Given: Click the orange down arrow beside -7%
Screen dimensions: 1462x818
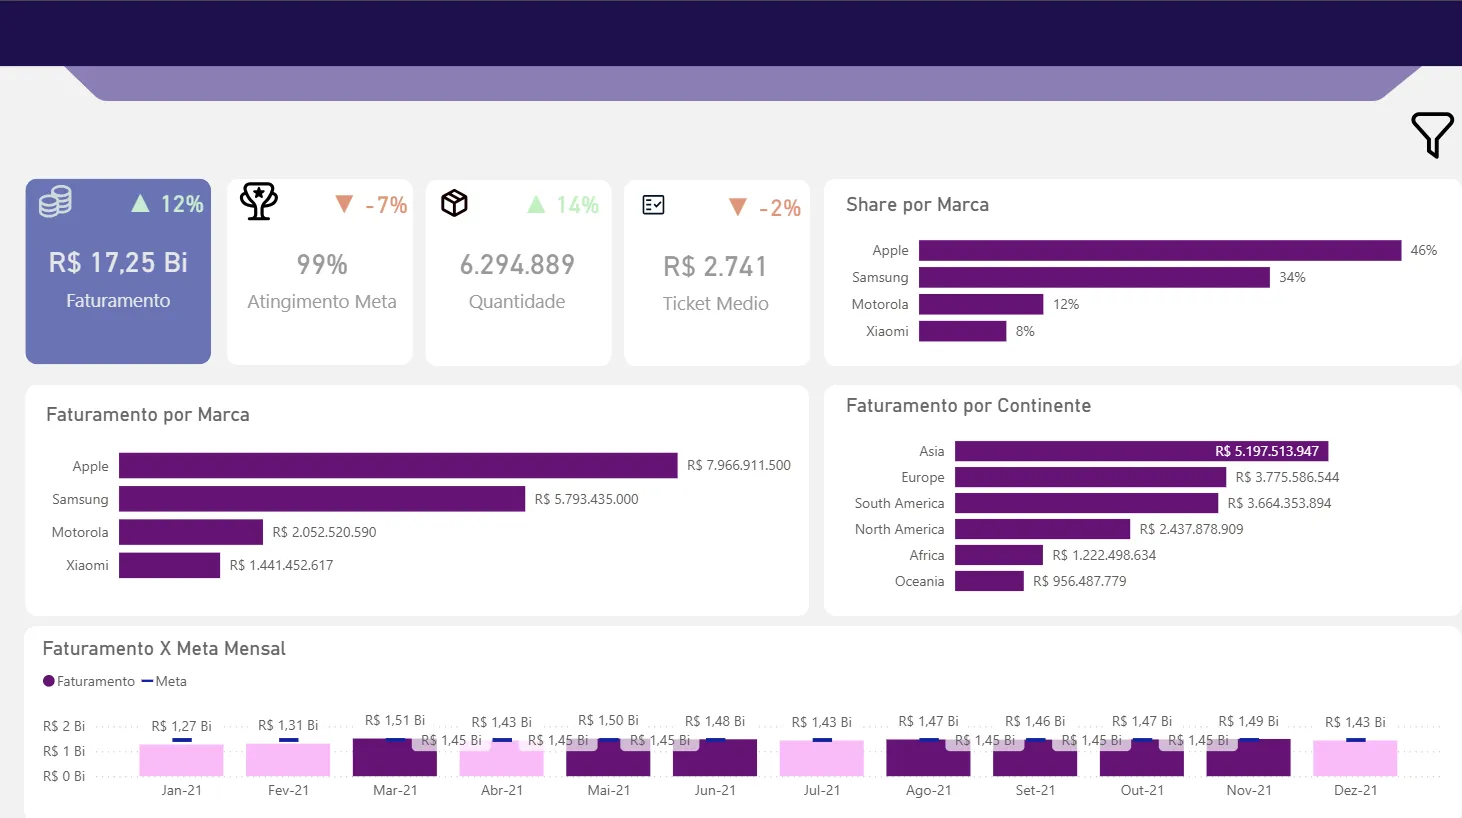Looking at the screenshot, I should [344, 204].
